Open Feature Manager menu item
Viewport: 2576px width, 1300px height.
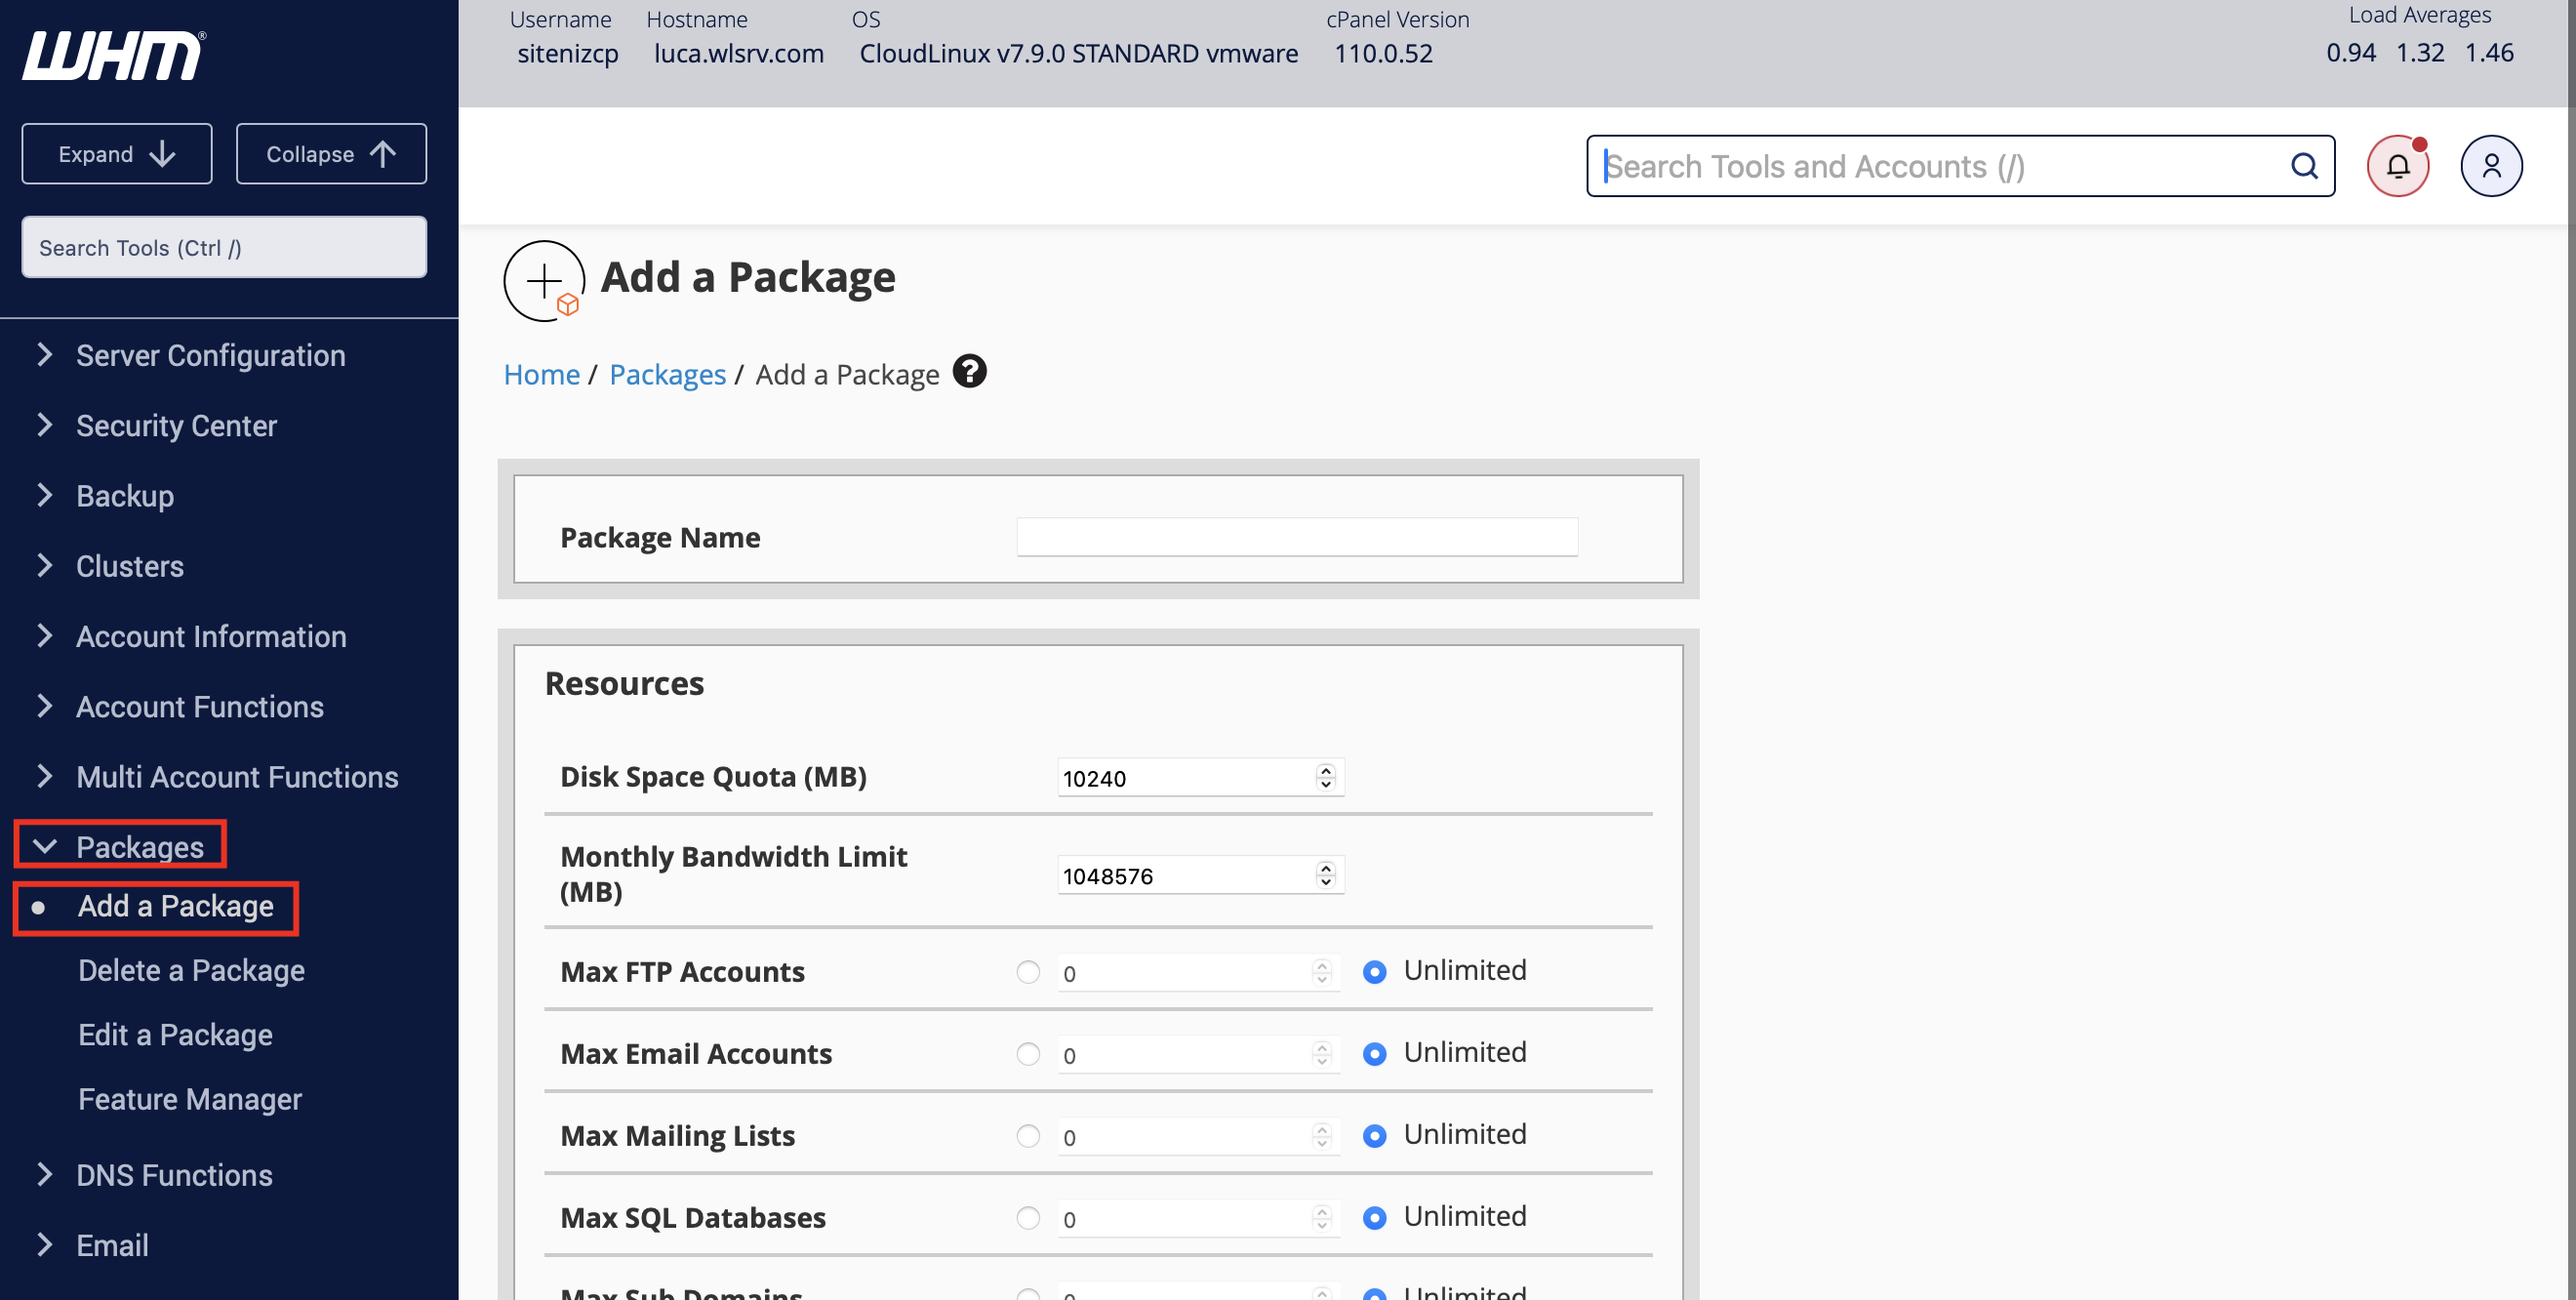click(x=190, y=1099)
